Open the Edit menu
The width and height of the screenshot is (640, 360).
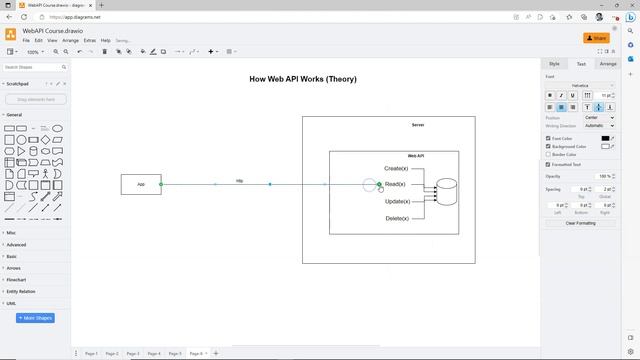(x=38, y=41)
